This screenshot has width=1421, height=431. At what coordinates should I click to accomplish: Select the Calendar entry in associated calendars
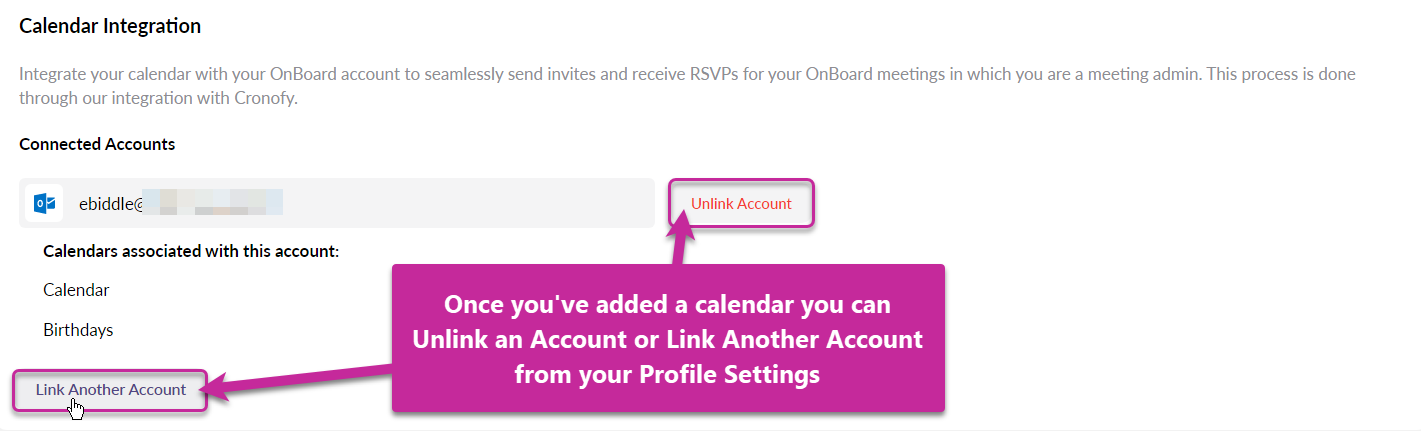tap(76, 290)
